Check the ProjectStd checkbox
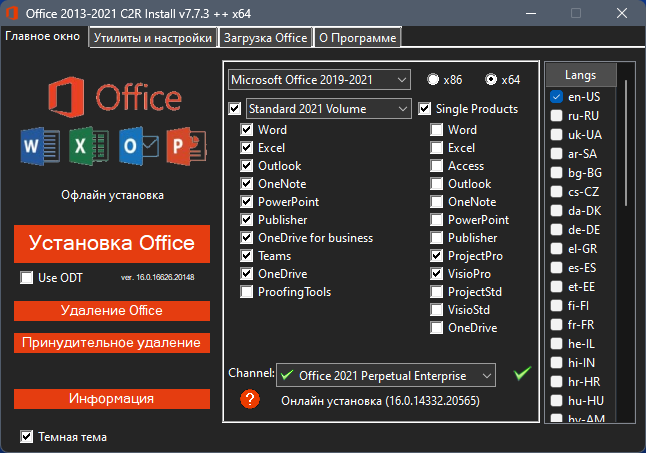The height and width of the screenshot is (453, 646). (437, 292)
